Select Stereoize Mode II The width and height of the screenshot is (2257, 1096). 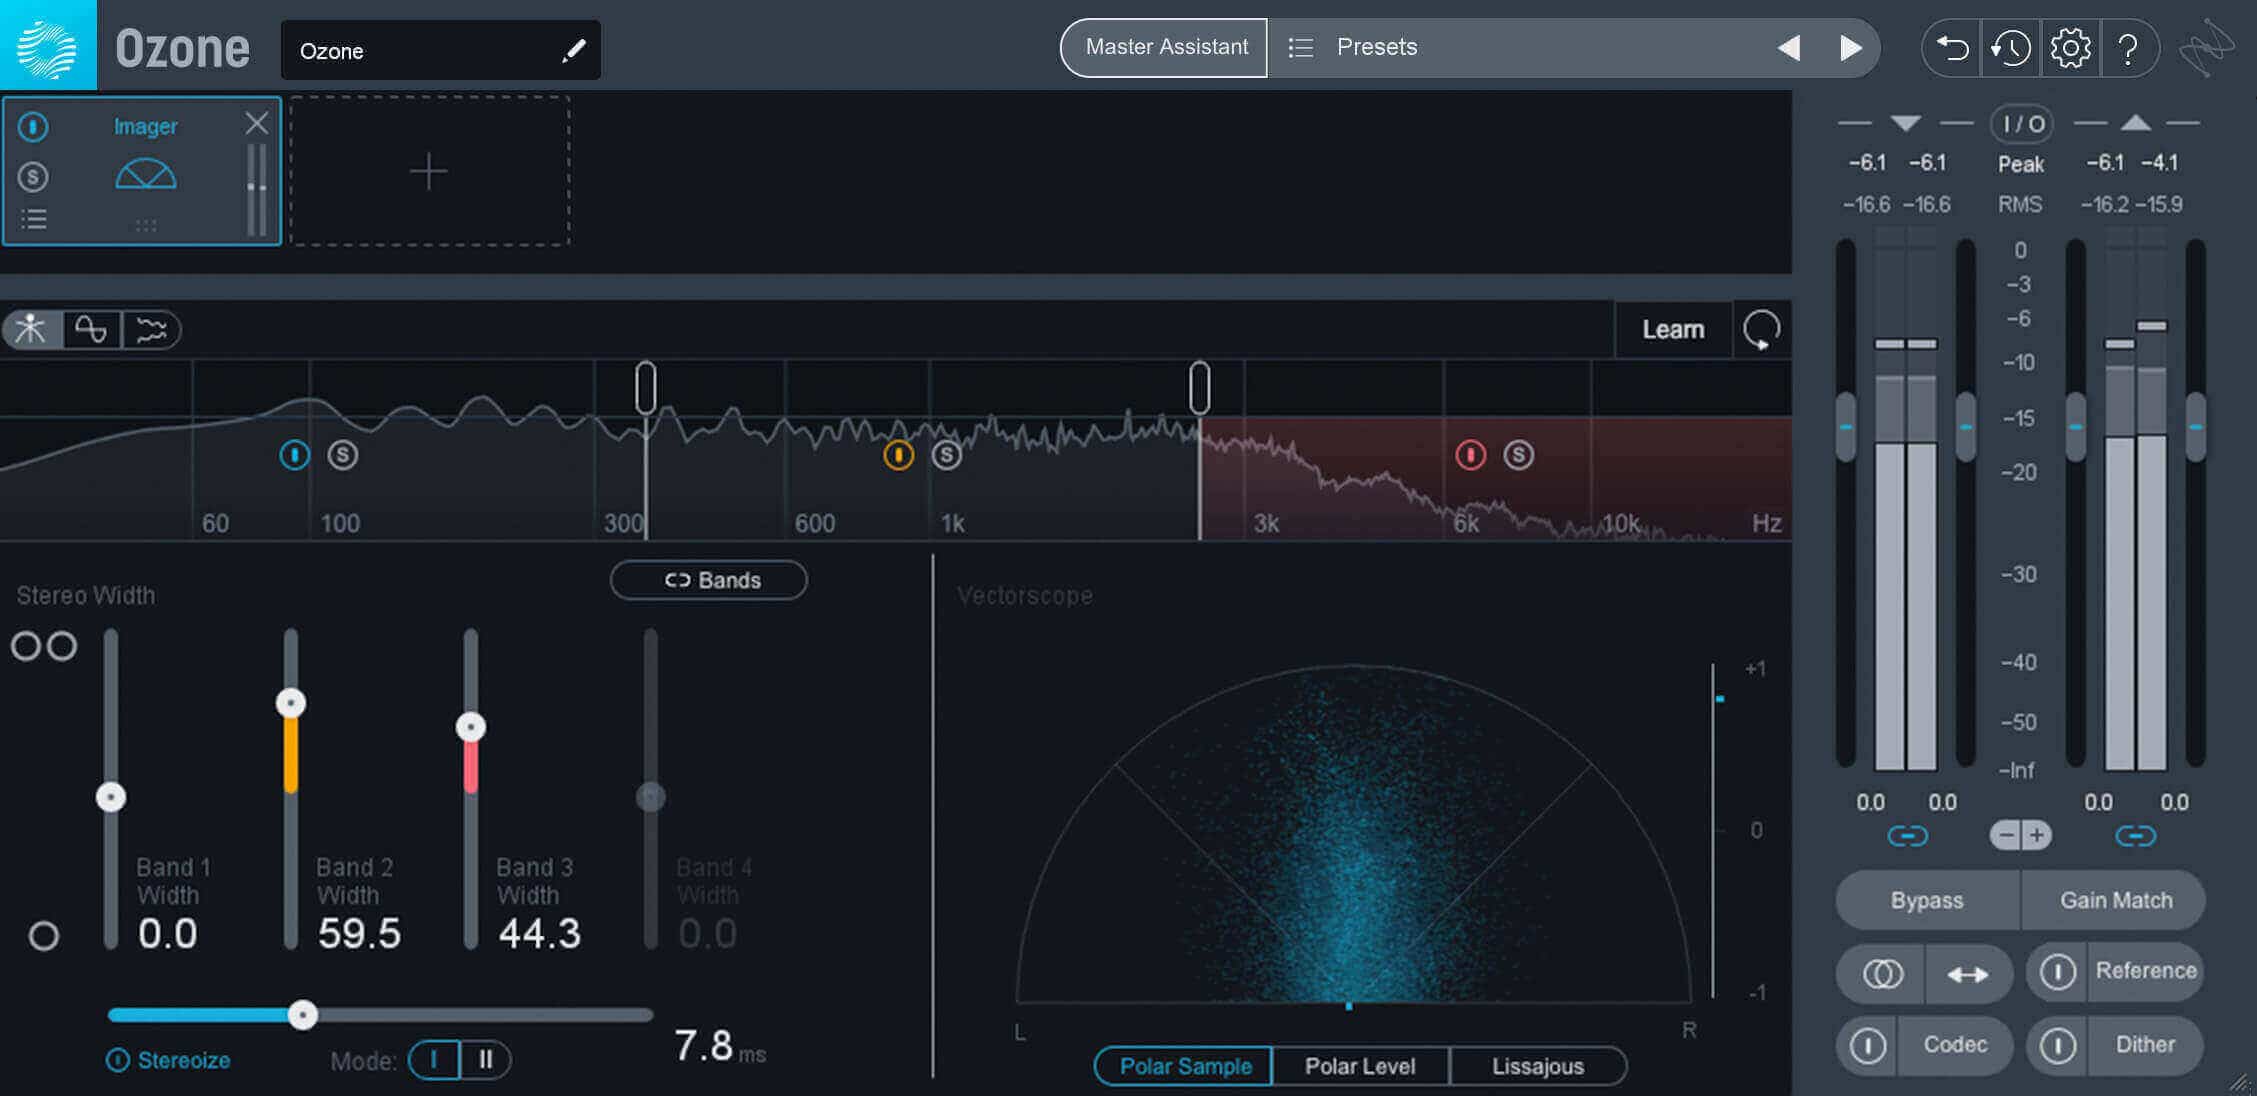point(486,1059)
